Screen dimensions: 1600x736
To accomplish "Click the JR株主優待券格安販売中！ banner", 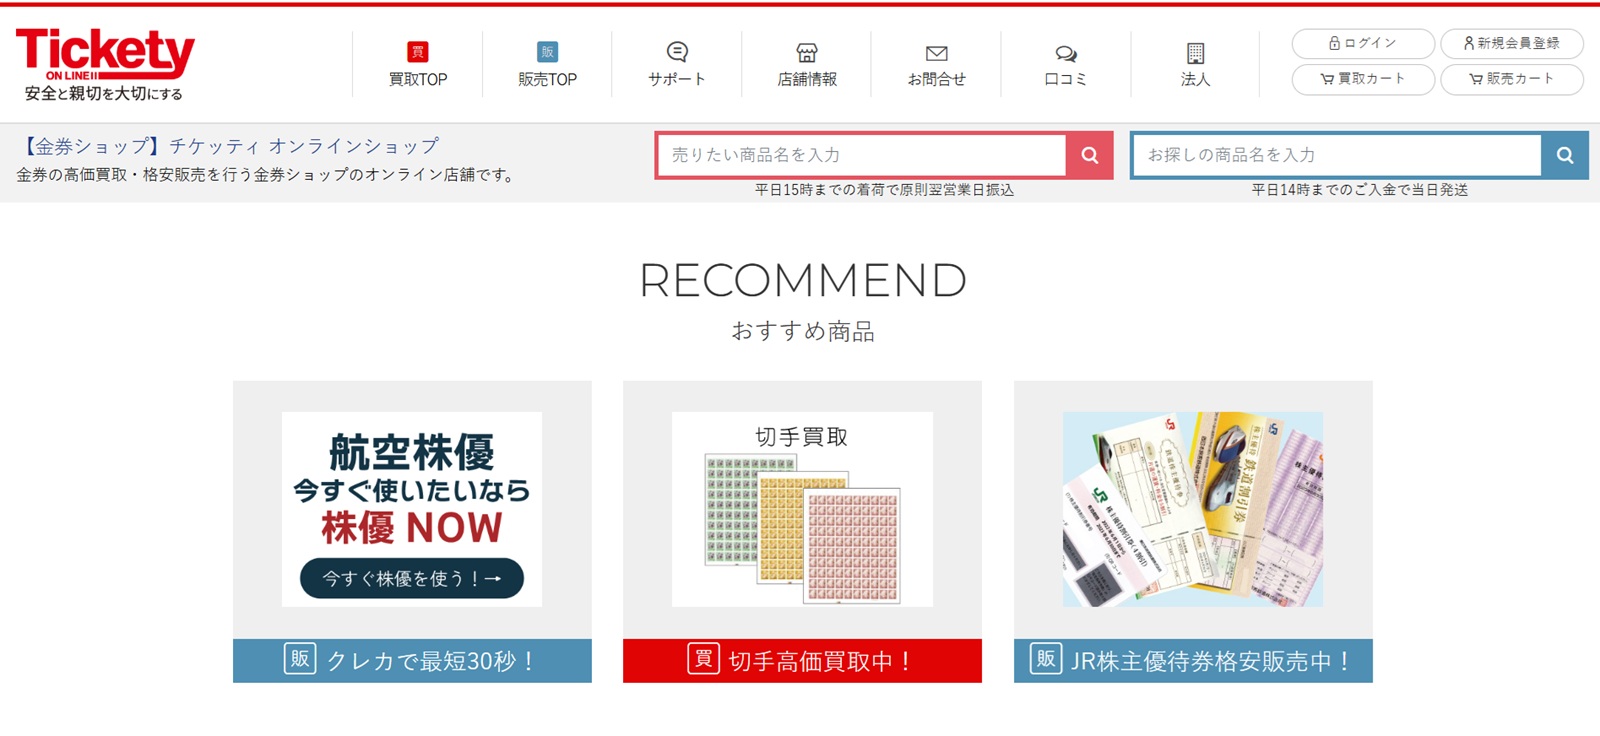I will click(x=1193, y=661).
